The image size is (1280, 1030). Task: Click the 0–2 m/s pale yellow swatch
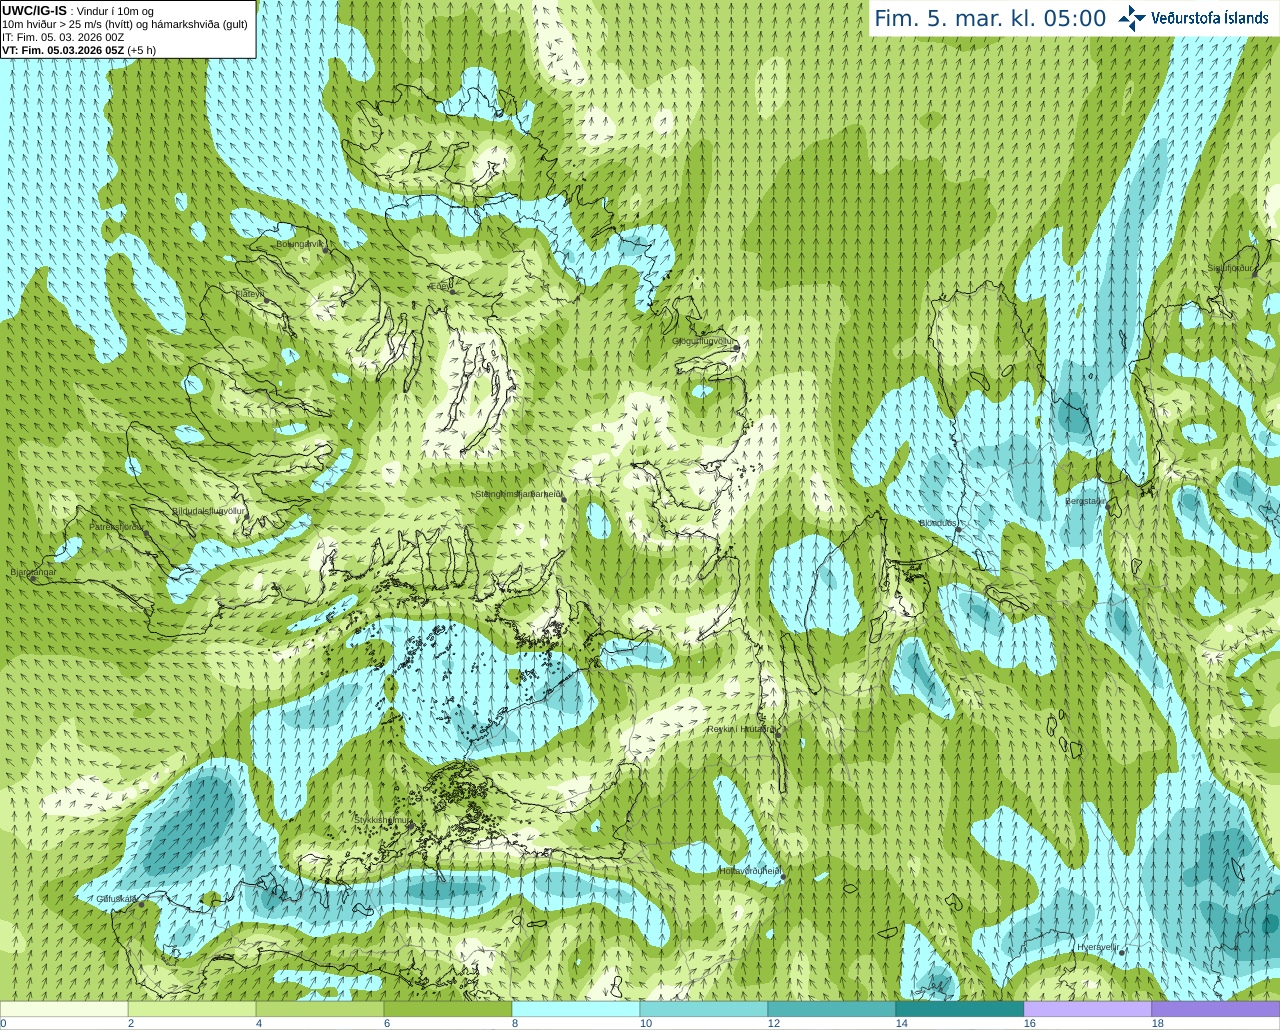pyautogui.click(x=64, y=1009)
